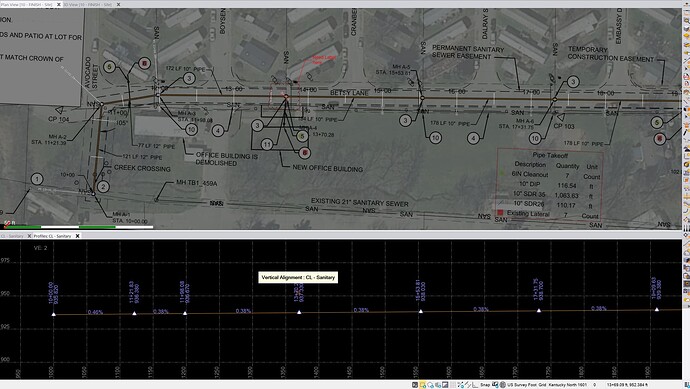This screenshot has width=690, height=389.
Task: Select the profile VPI marker at 15+53.81
Action: coord(421,311)
